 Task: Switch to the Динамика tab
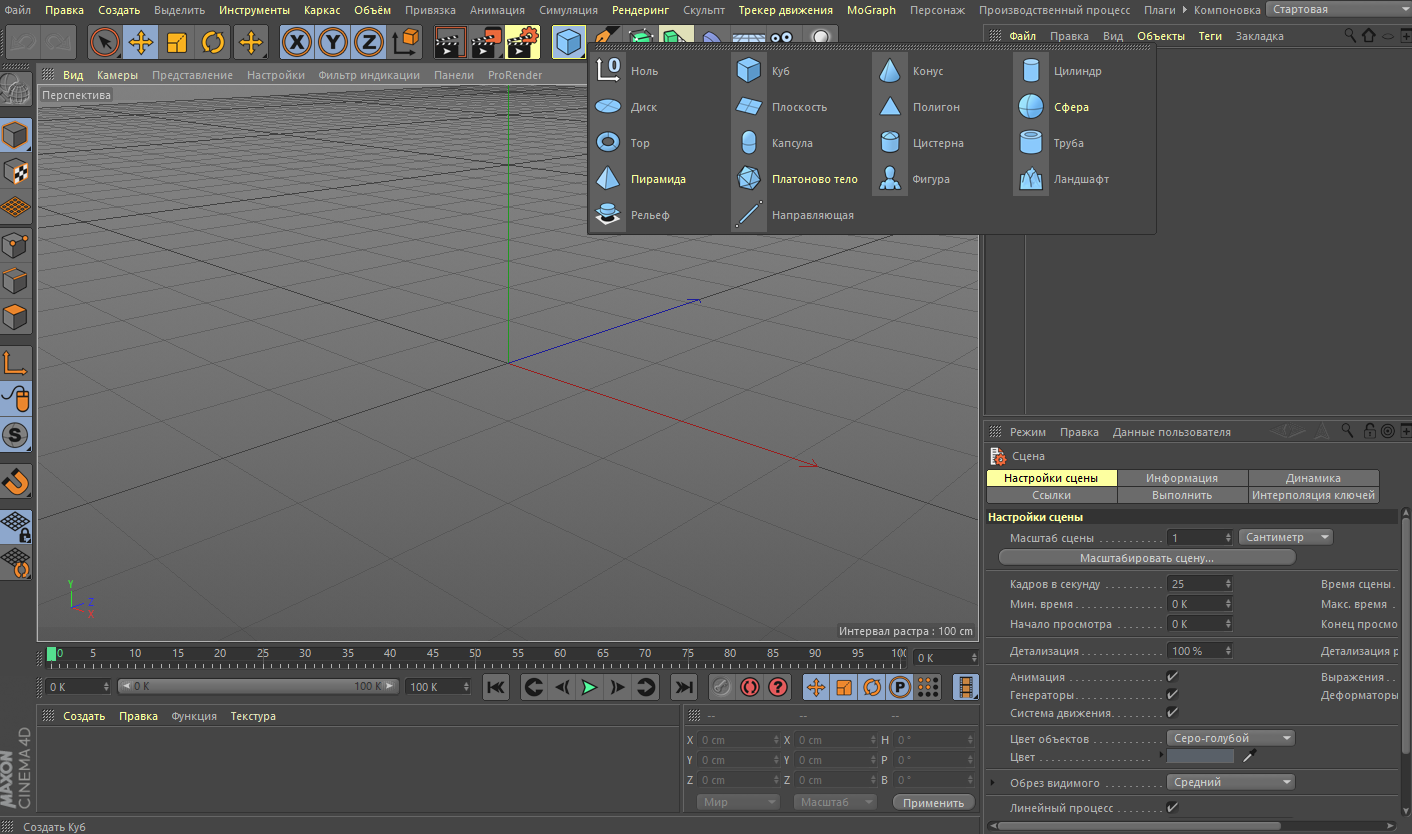(1313, 478)
